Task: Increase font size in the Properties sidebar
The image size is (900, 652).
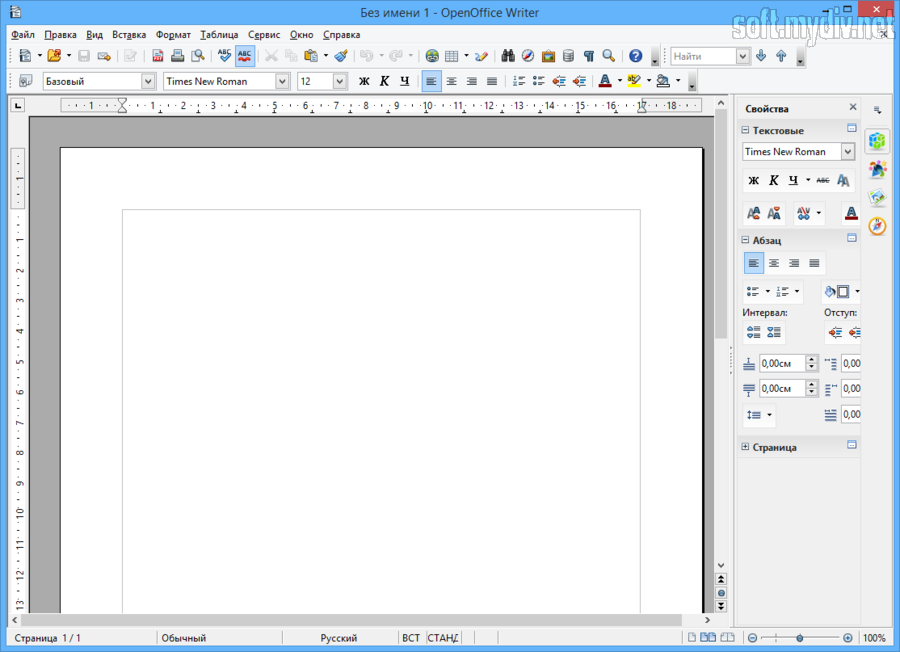Action: tap(754, 214)
